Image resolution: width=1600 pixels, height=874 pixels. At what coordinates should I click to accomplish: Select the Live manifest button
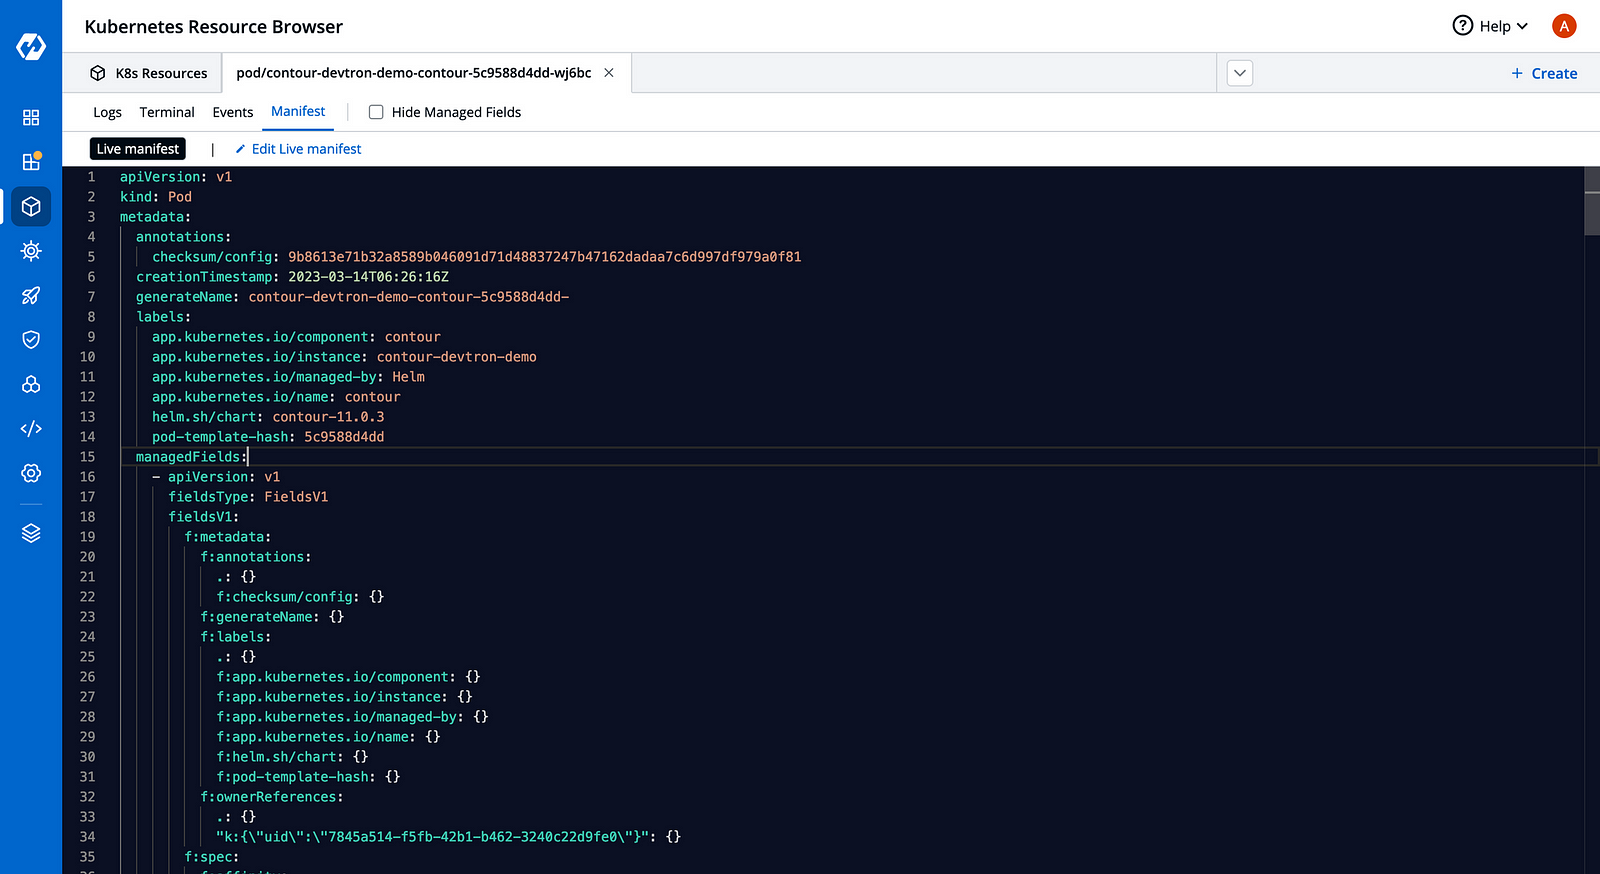coord(138,149)
